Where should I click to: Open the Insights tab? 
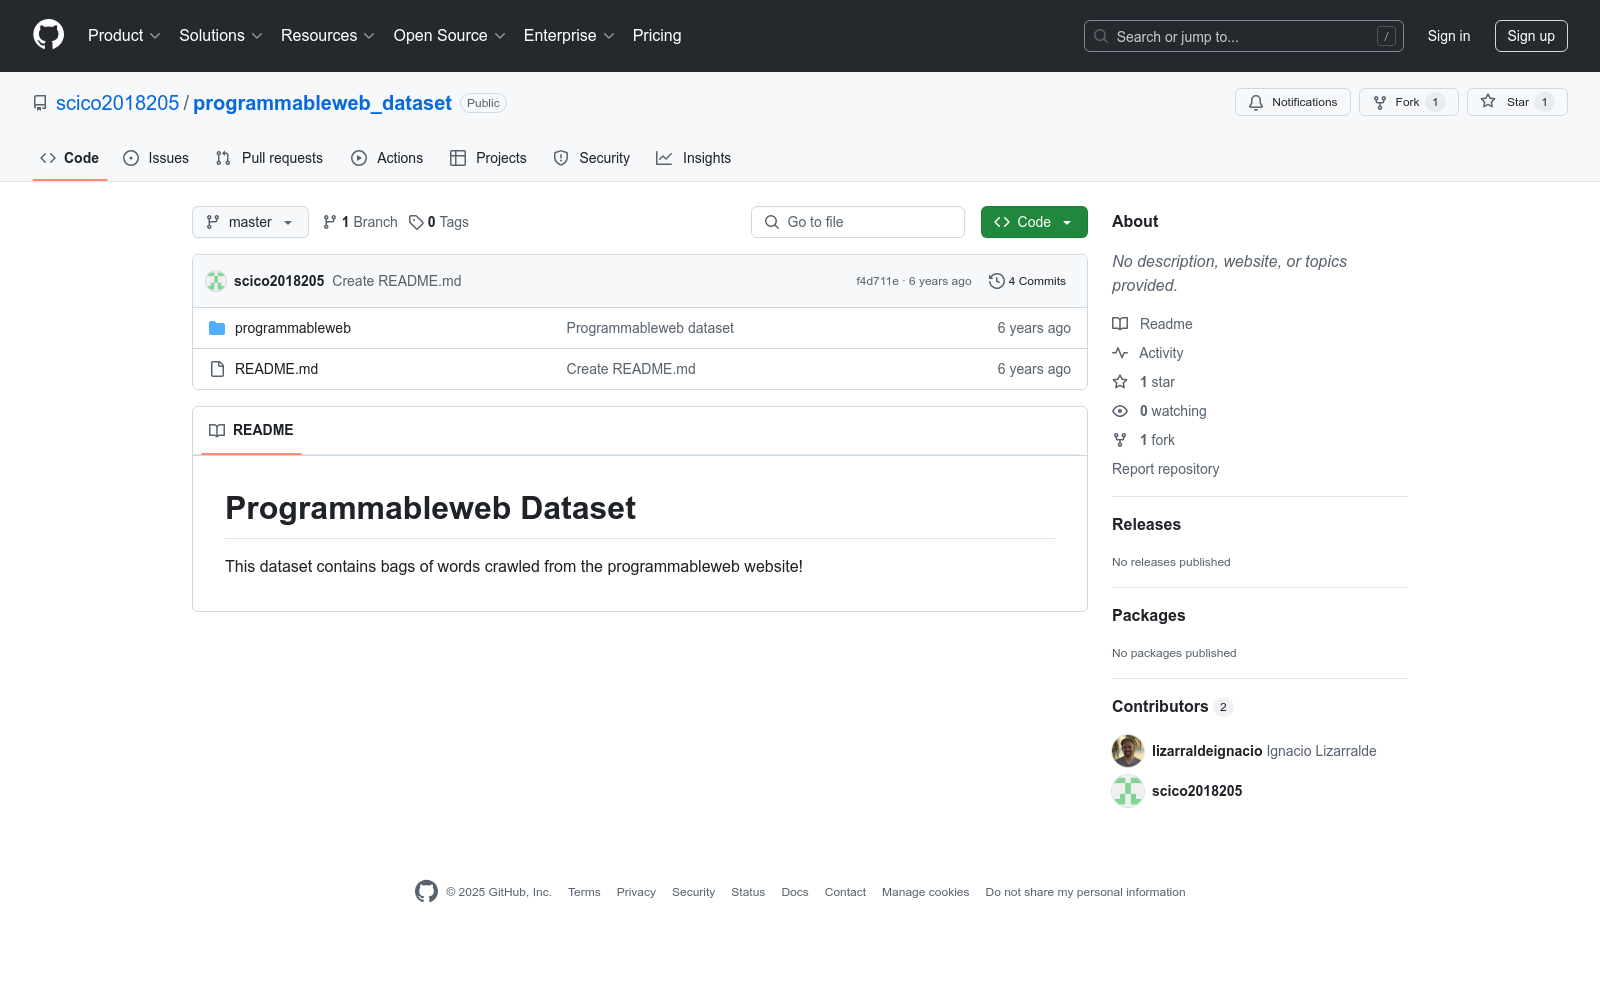[694, 158]
